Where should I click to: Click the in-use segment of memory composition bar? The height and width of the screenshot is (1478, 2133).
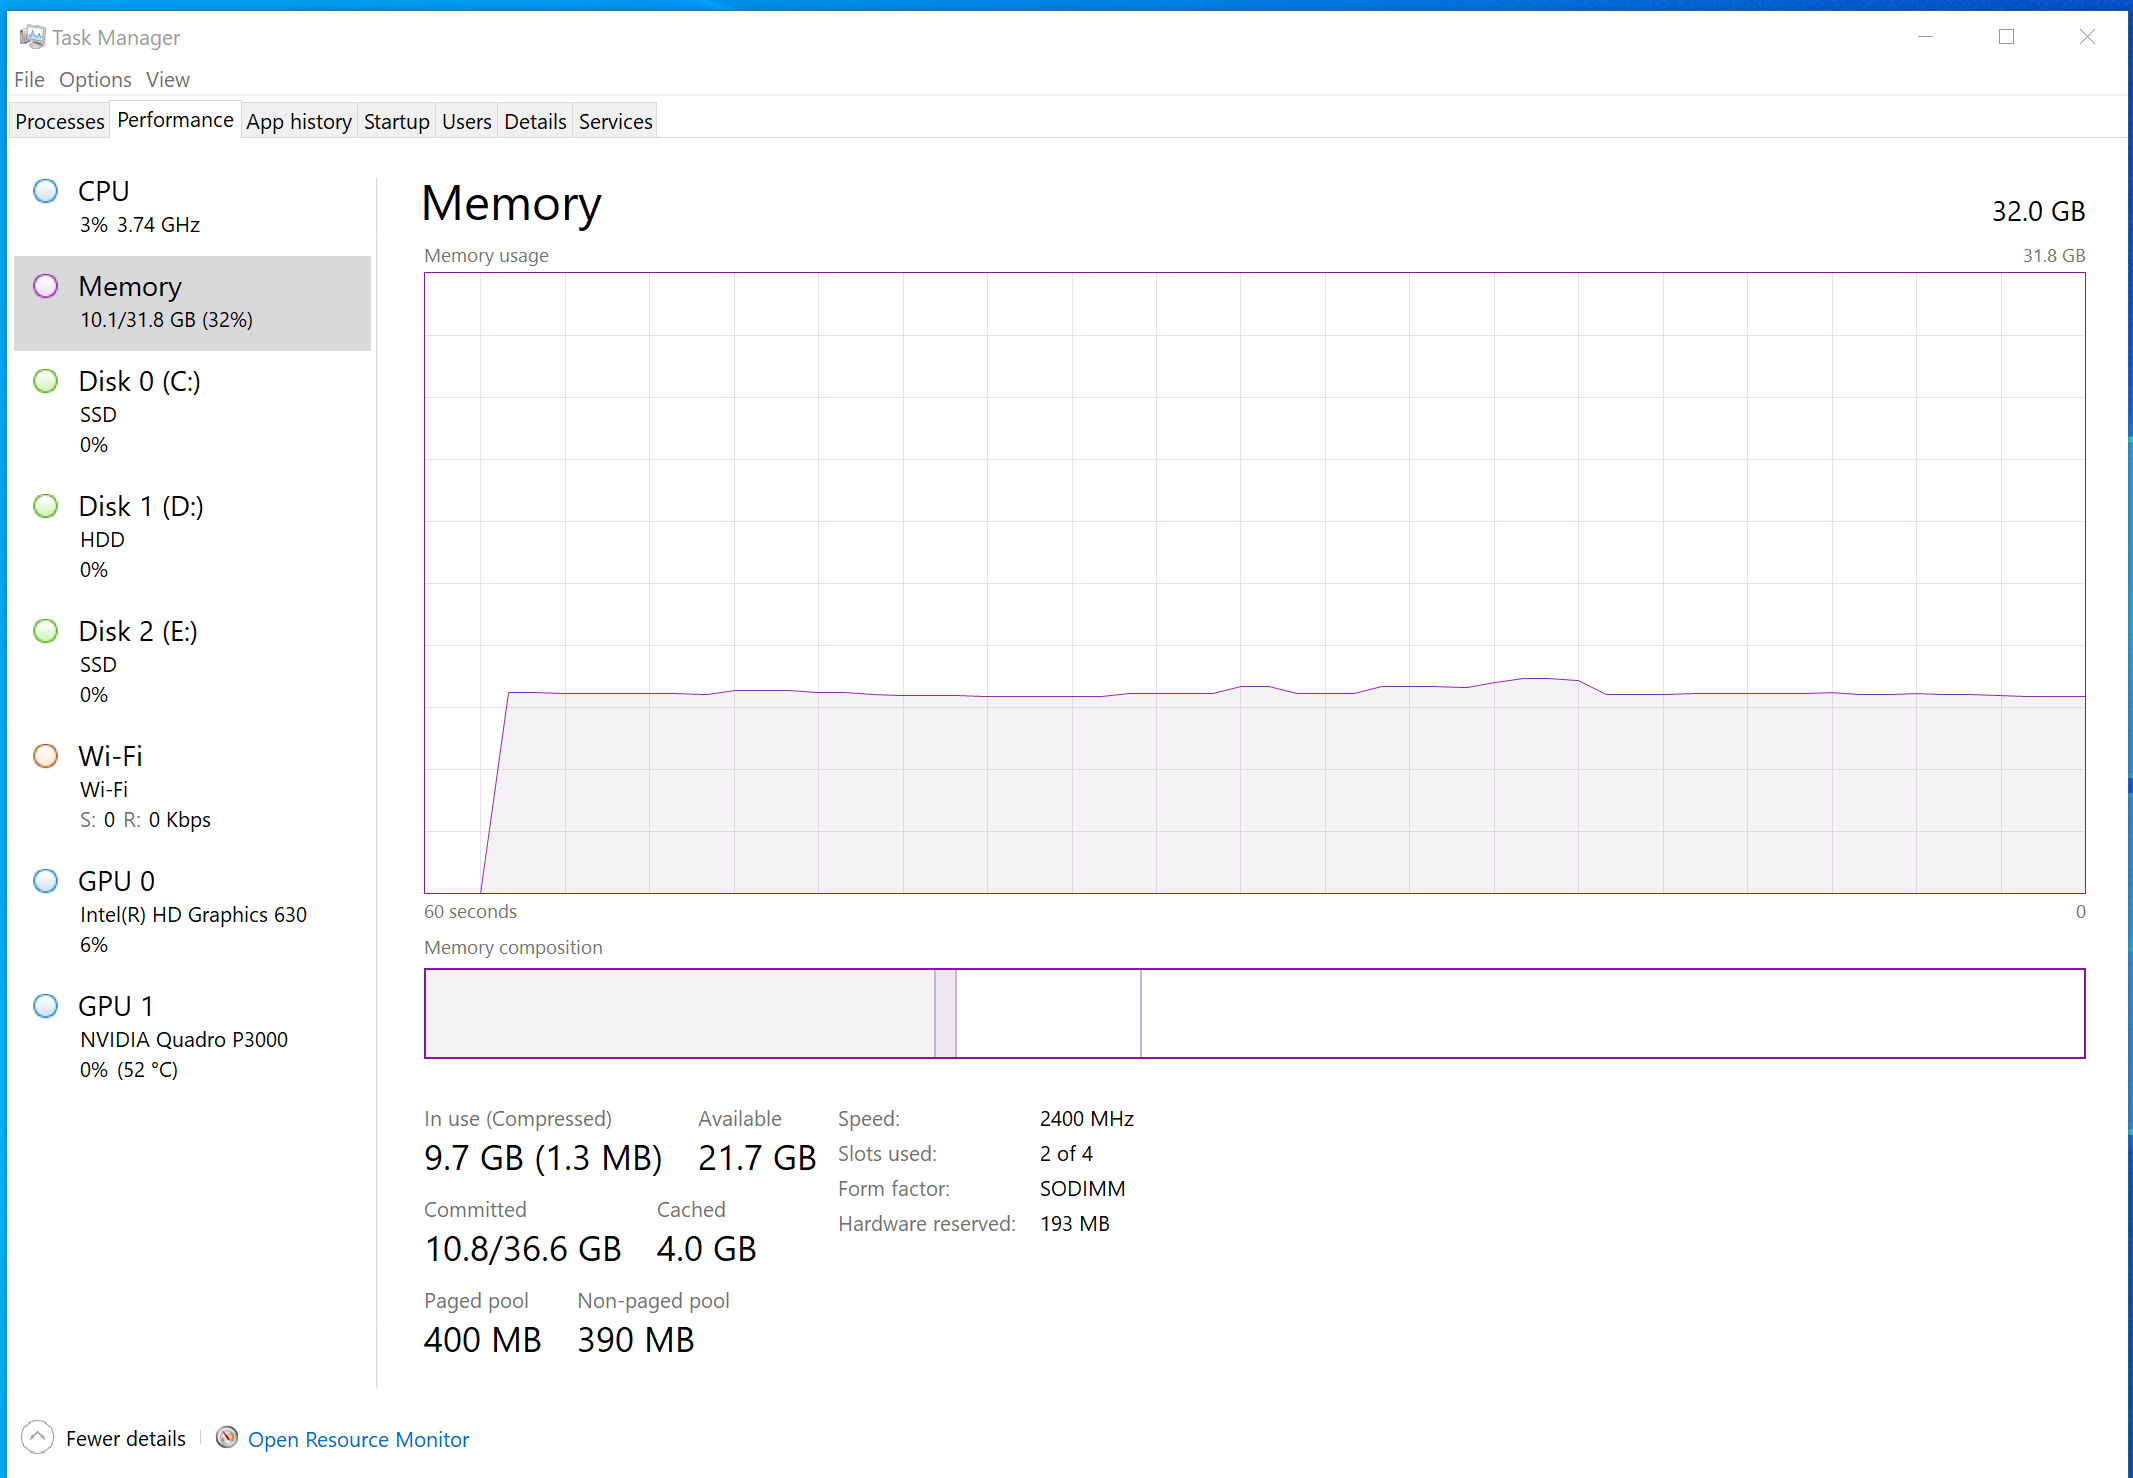tap(680, 1013)
